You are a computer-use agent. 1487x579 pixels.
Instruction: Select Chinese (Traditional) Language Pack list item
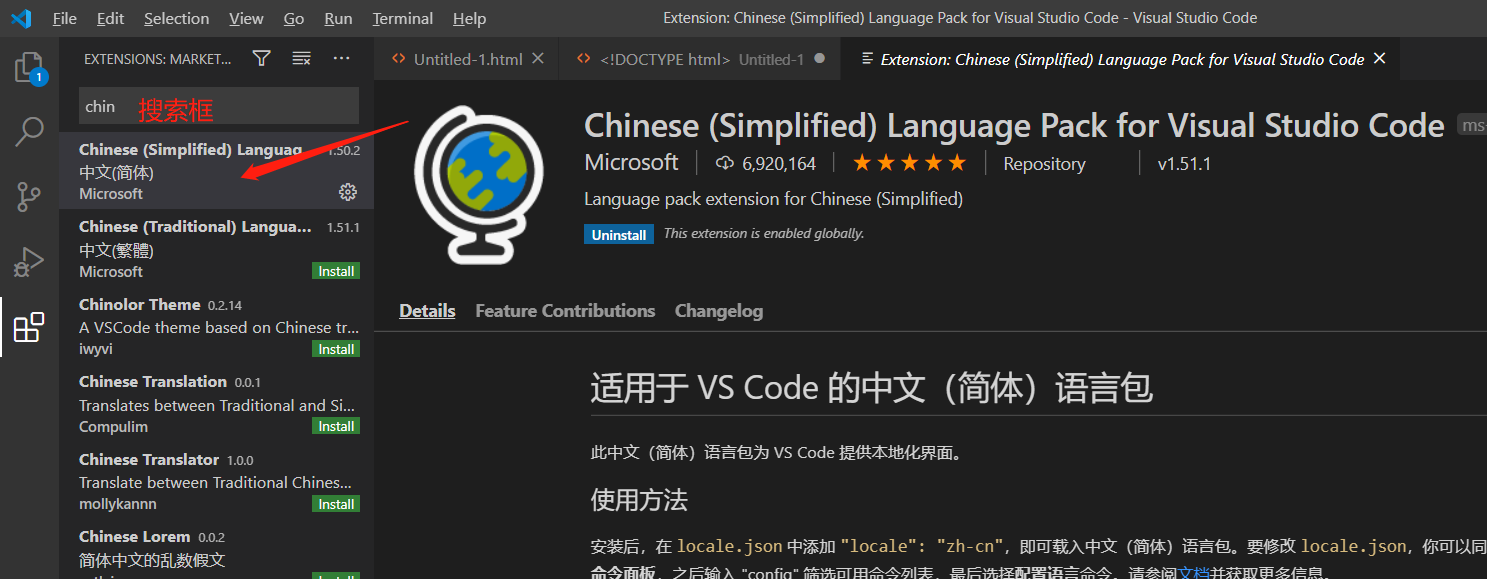(216, 248)
